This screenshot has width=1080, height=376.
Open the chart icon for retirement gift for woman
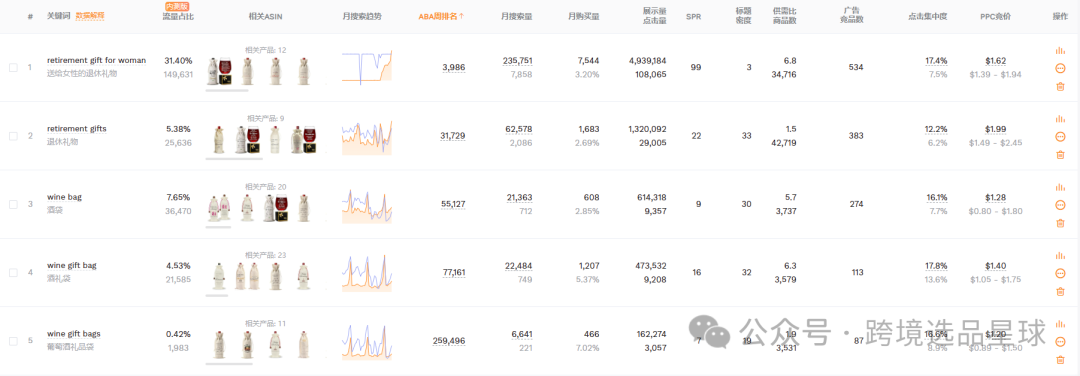(x=1060, y=50)
